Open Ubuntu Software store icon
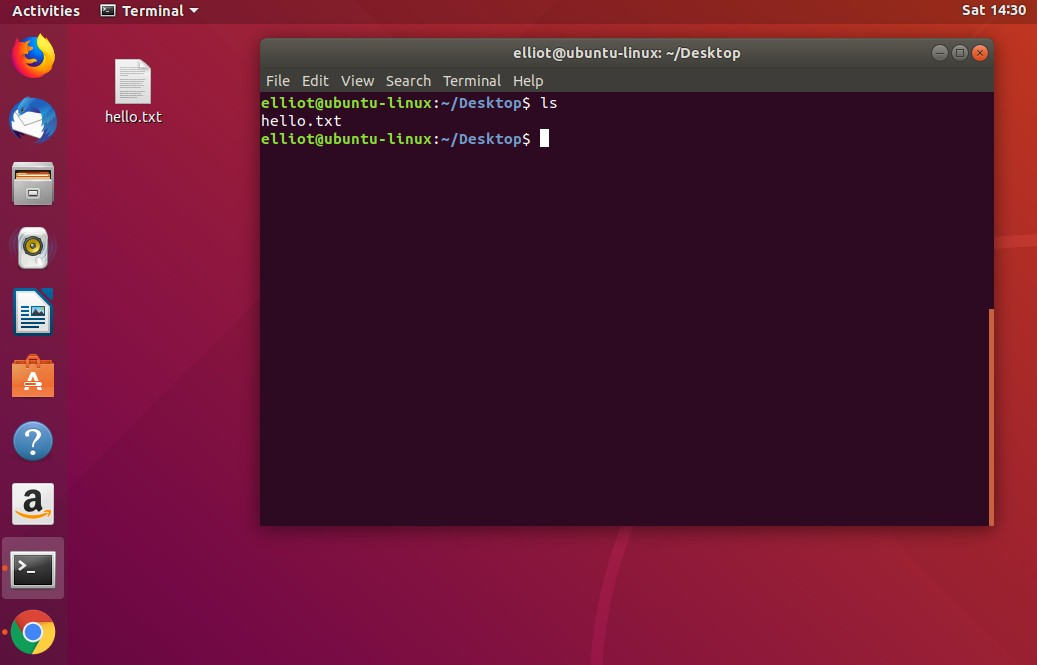Screen dimensions: 1037x665 [x=33, y=376]
